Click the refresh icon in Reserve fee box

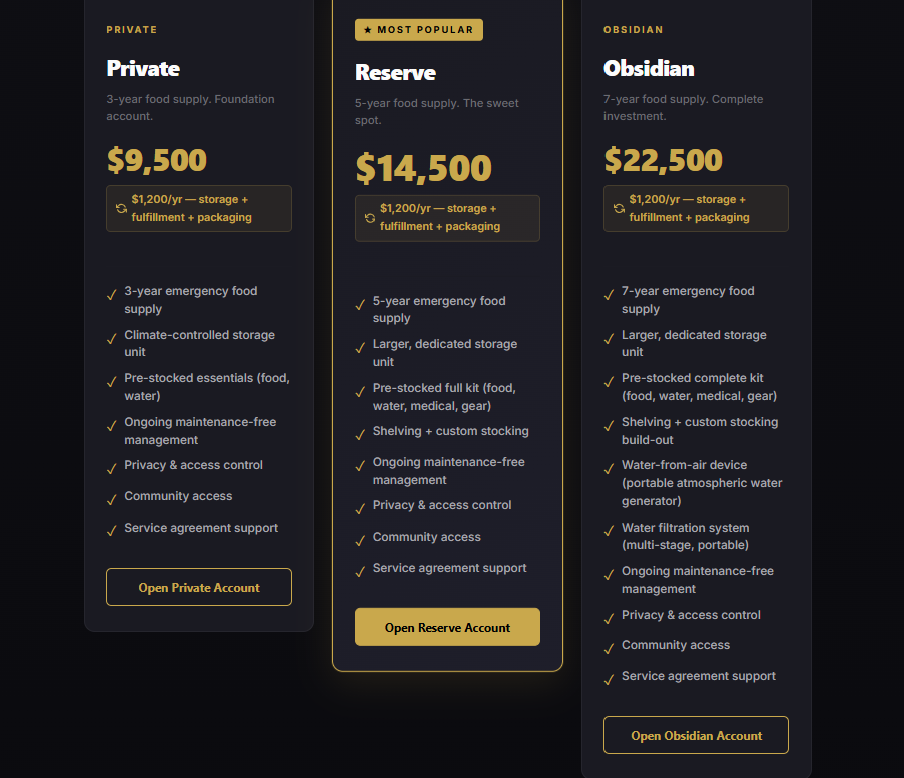pos(370,218)
